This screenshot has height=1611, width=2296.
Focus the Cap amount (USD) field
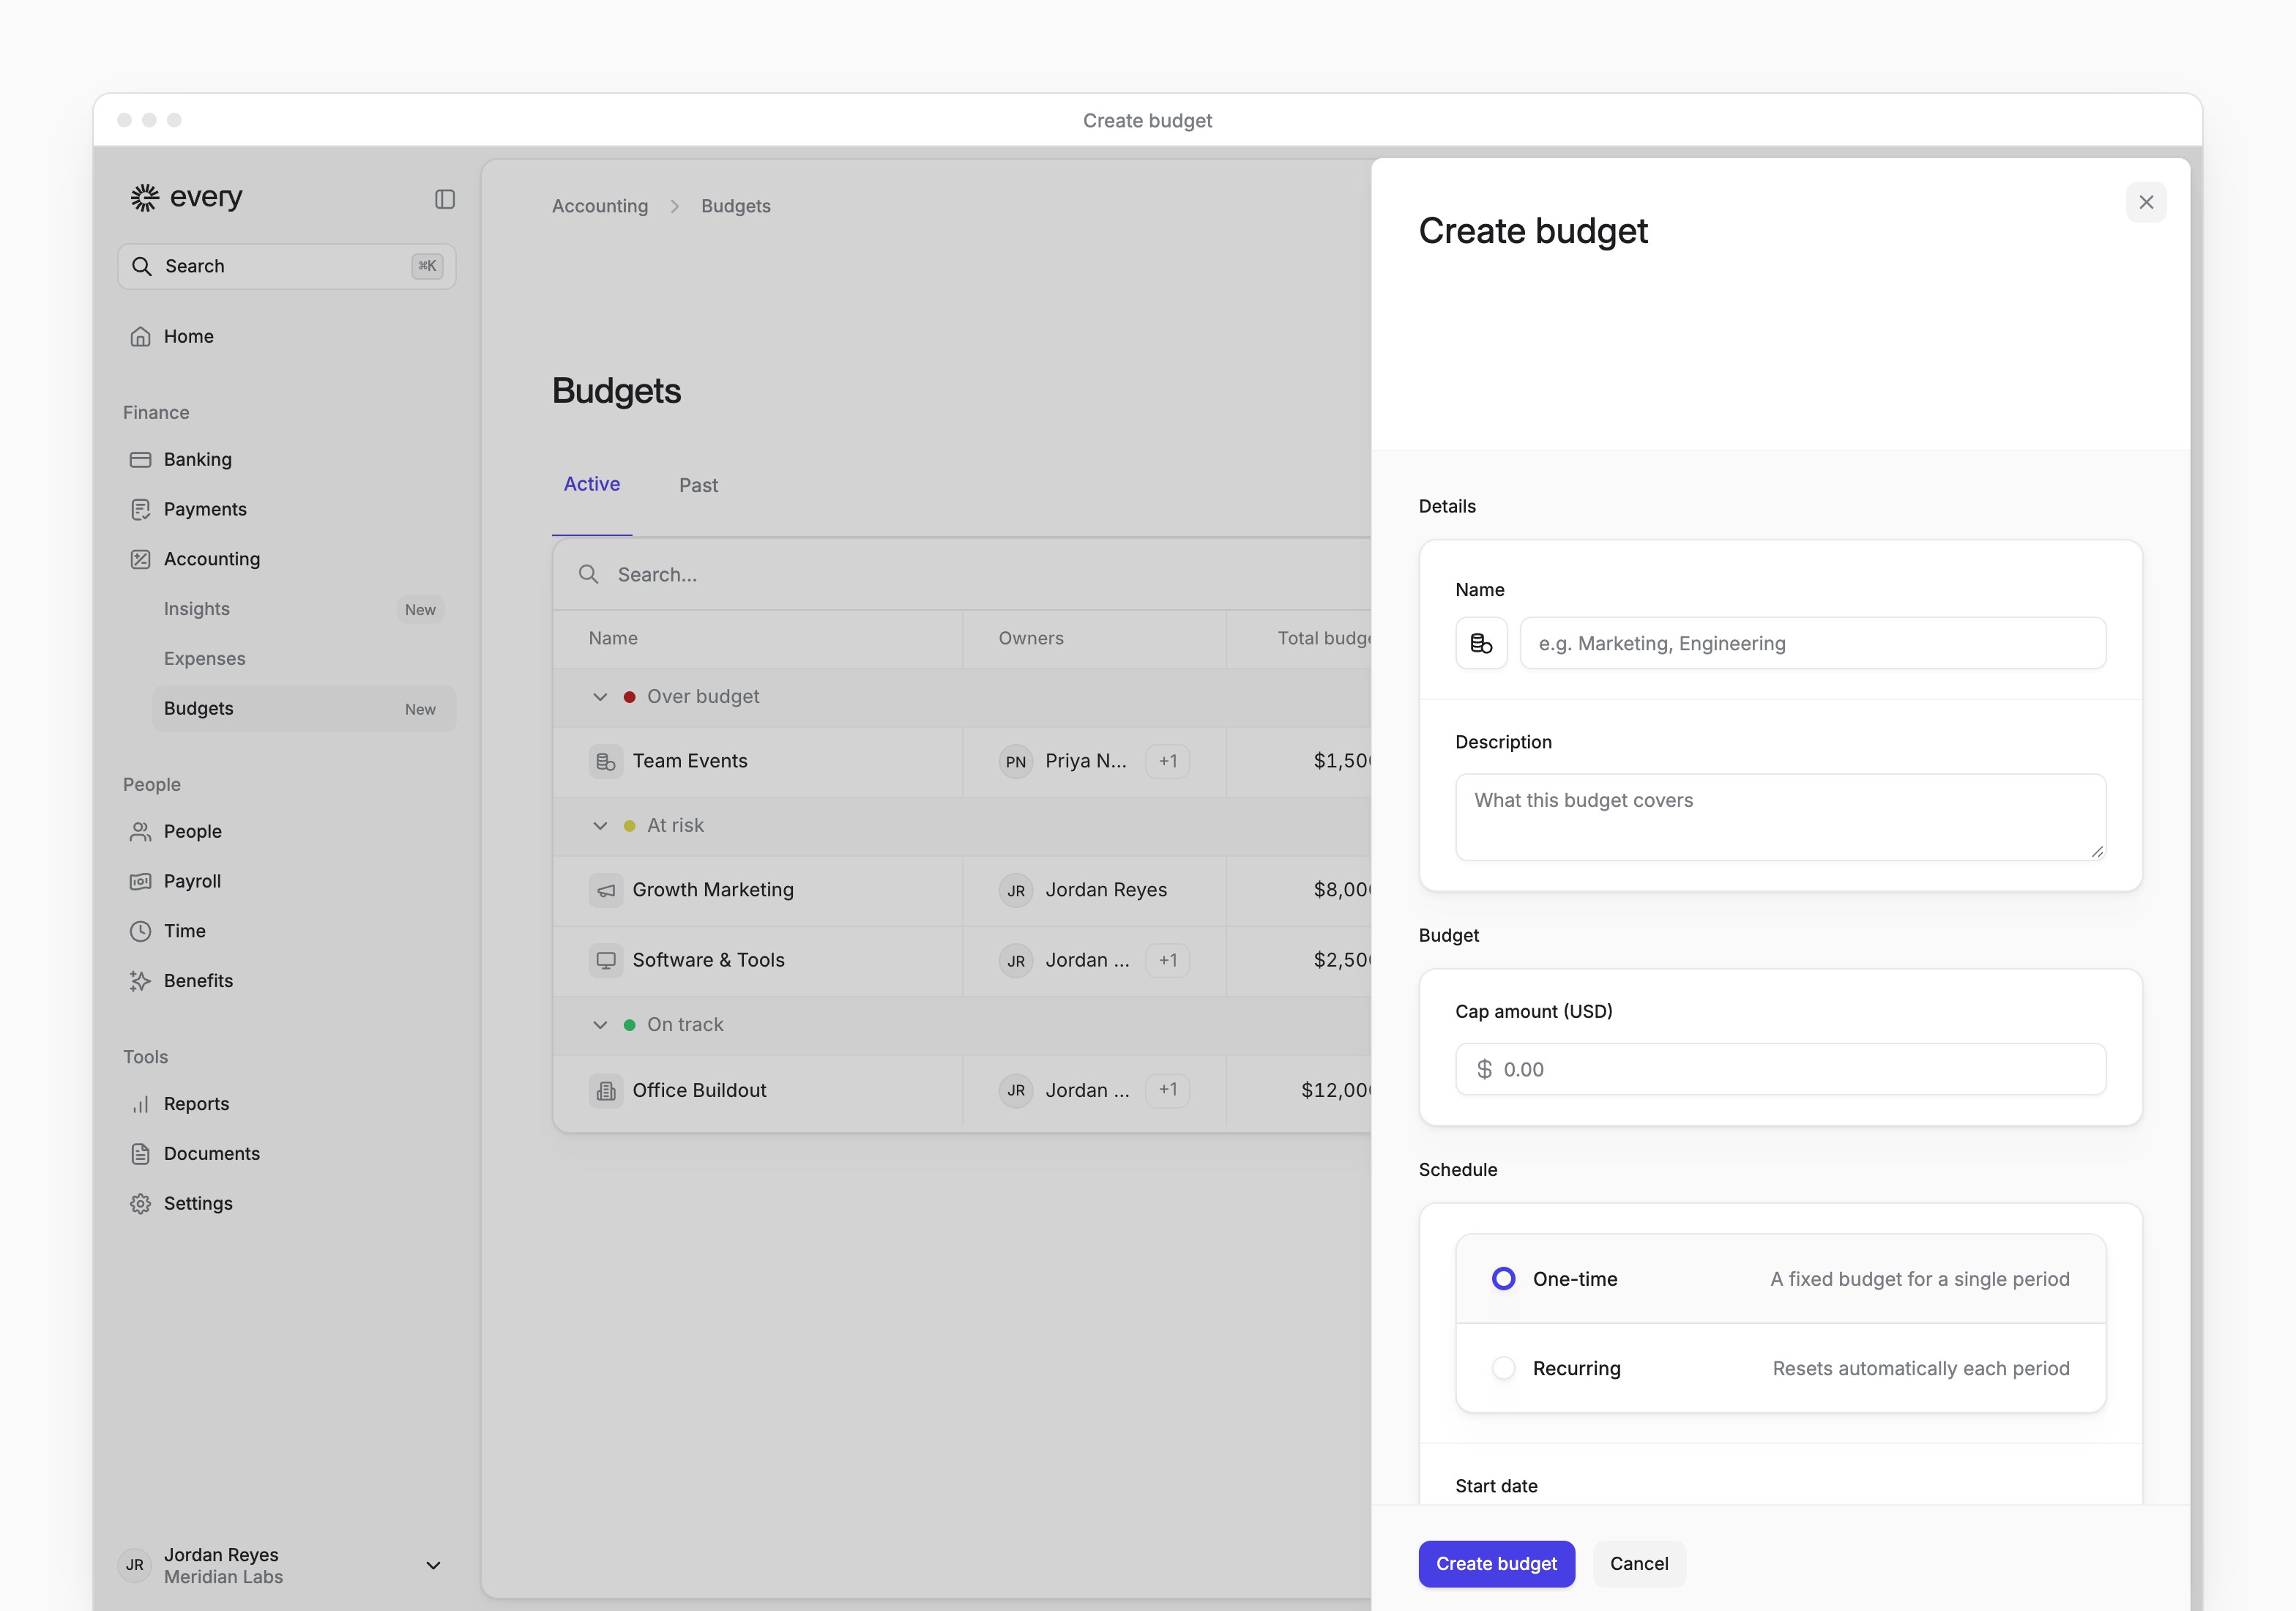coord(1781,1069)
